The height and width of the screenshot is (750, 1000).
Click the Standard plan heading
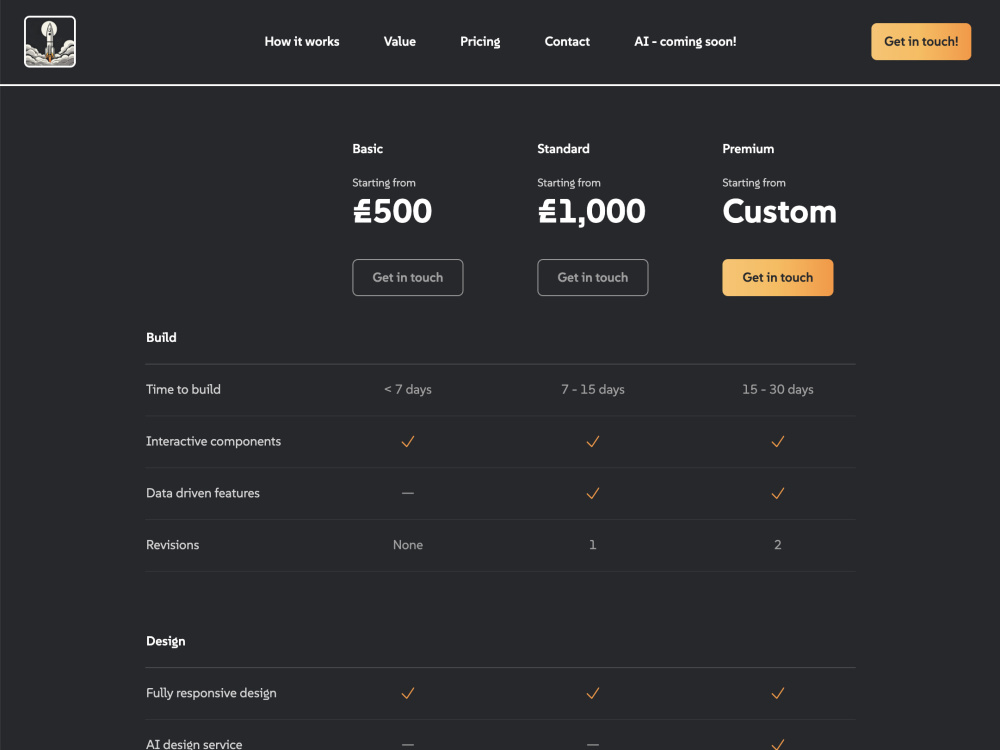(563, 149)
